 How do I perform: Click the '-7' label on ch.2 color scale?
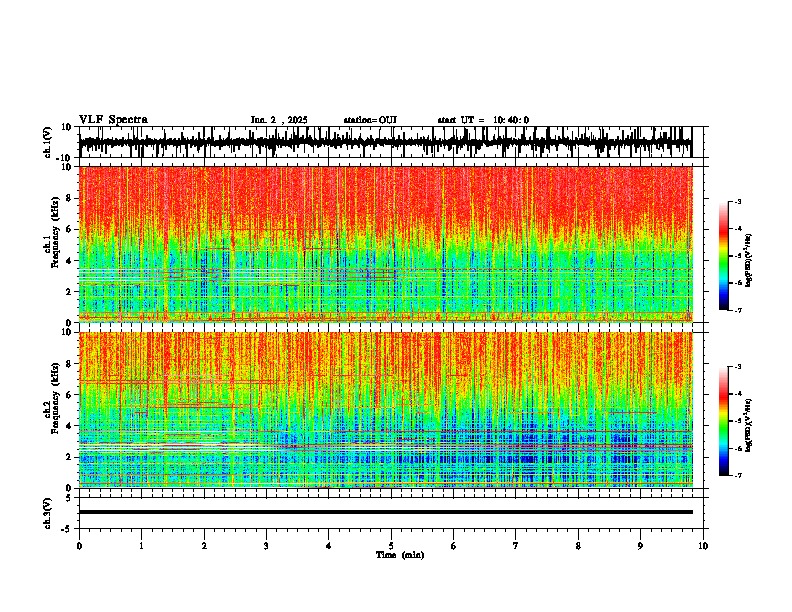point(738,476)
